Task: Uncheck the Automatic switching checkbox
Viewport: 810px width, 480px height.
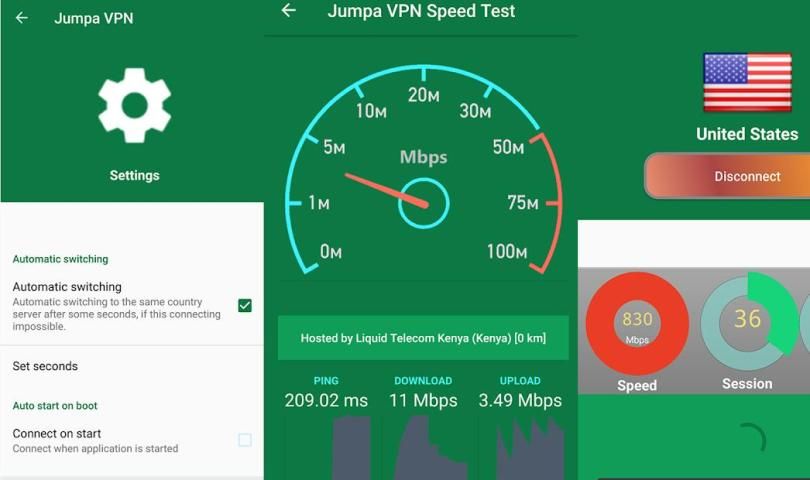Action: 245,305
